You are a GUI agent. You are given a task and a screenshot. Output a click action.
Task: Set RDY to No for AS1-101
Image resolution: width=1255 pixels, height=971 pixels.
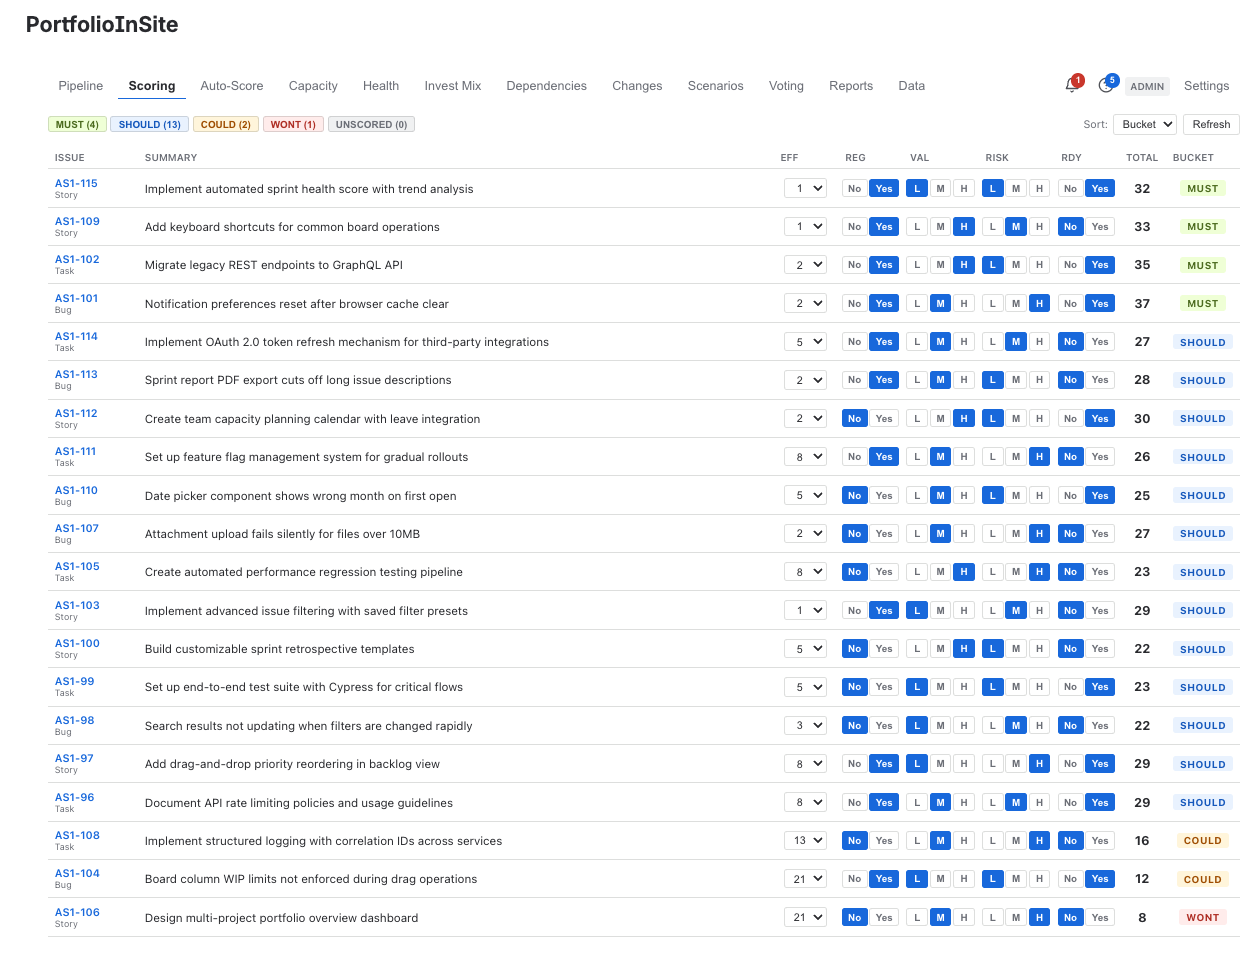pos(1070,303)
